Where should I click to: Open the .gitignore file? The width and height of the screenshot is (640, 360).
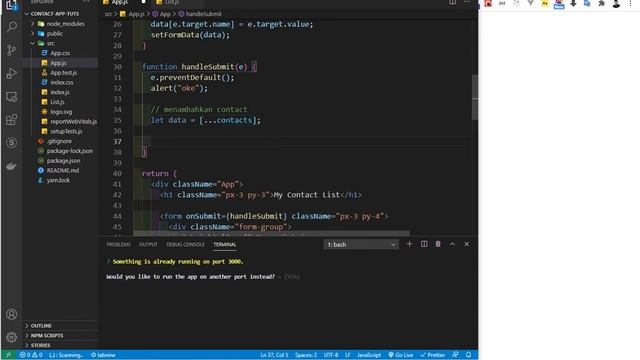pos(60,141)
